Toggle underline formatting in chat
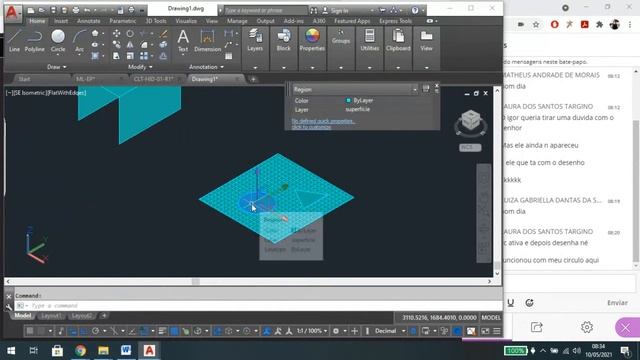The height and width of the screenshot is (360, 640). [511, 303]
